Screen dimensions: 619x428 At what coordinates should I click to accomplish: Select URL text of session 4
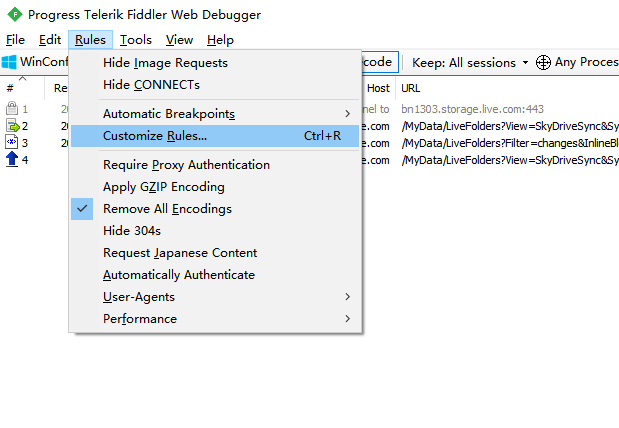tap(510, 160)
